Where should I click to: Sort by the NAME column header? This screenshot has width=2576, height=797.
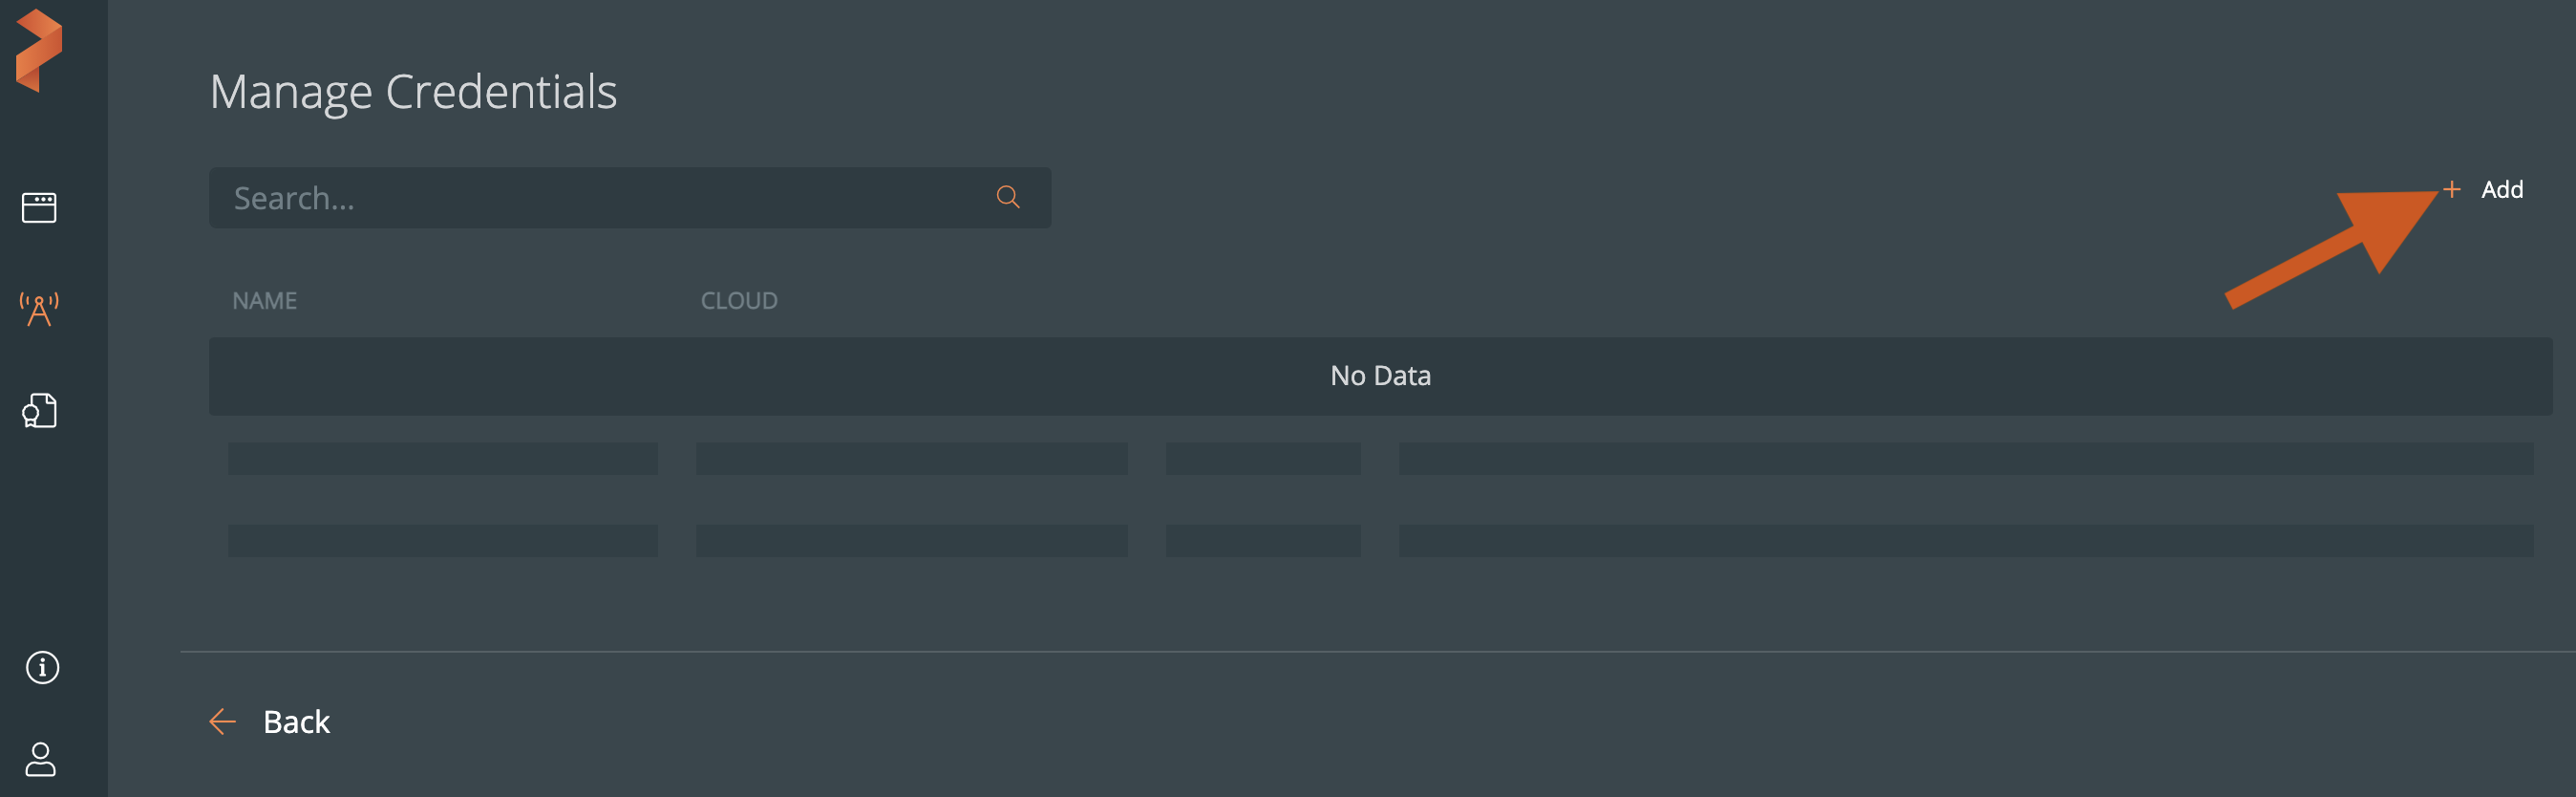(264, 301)
